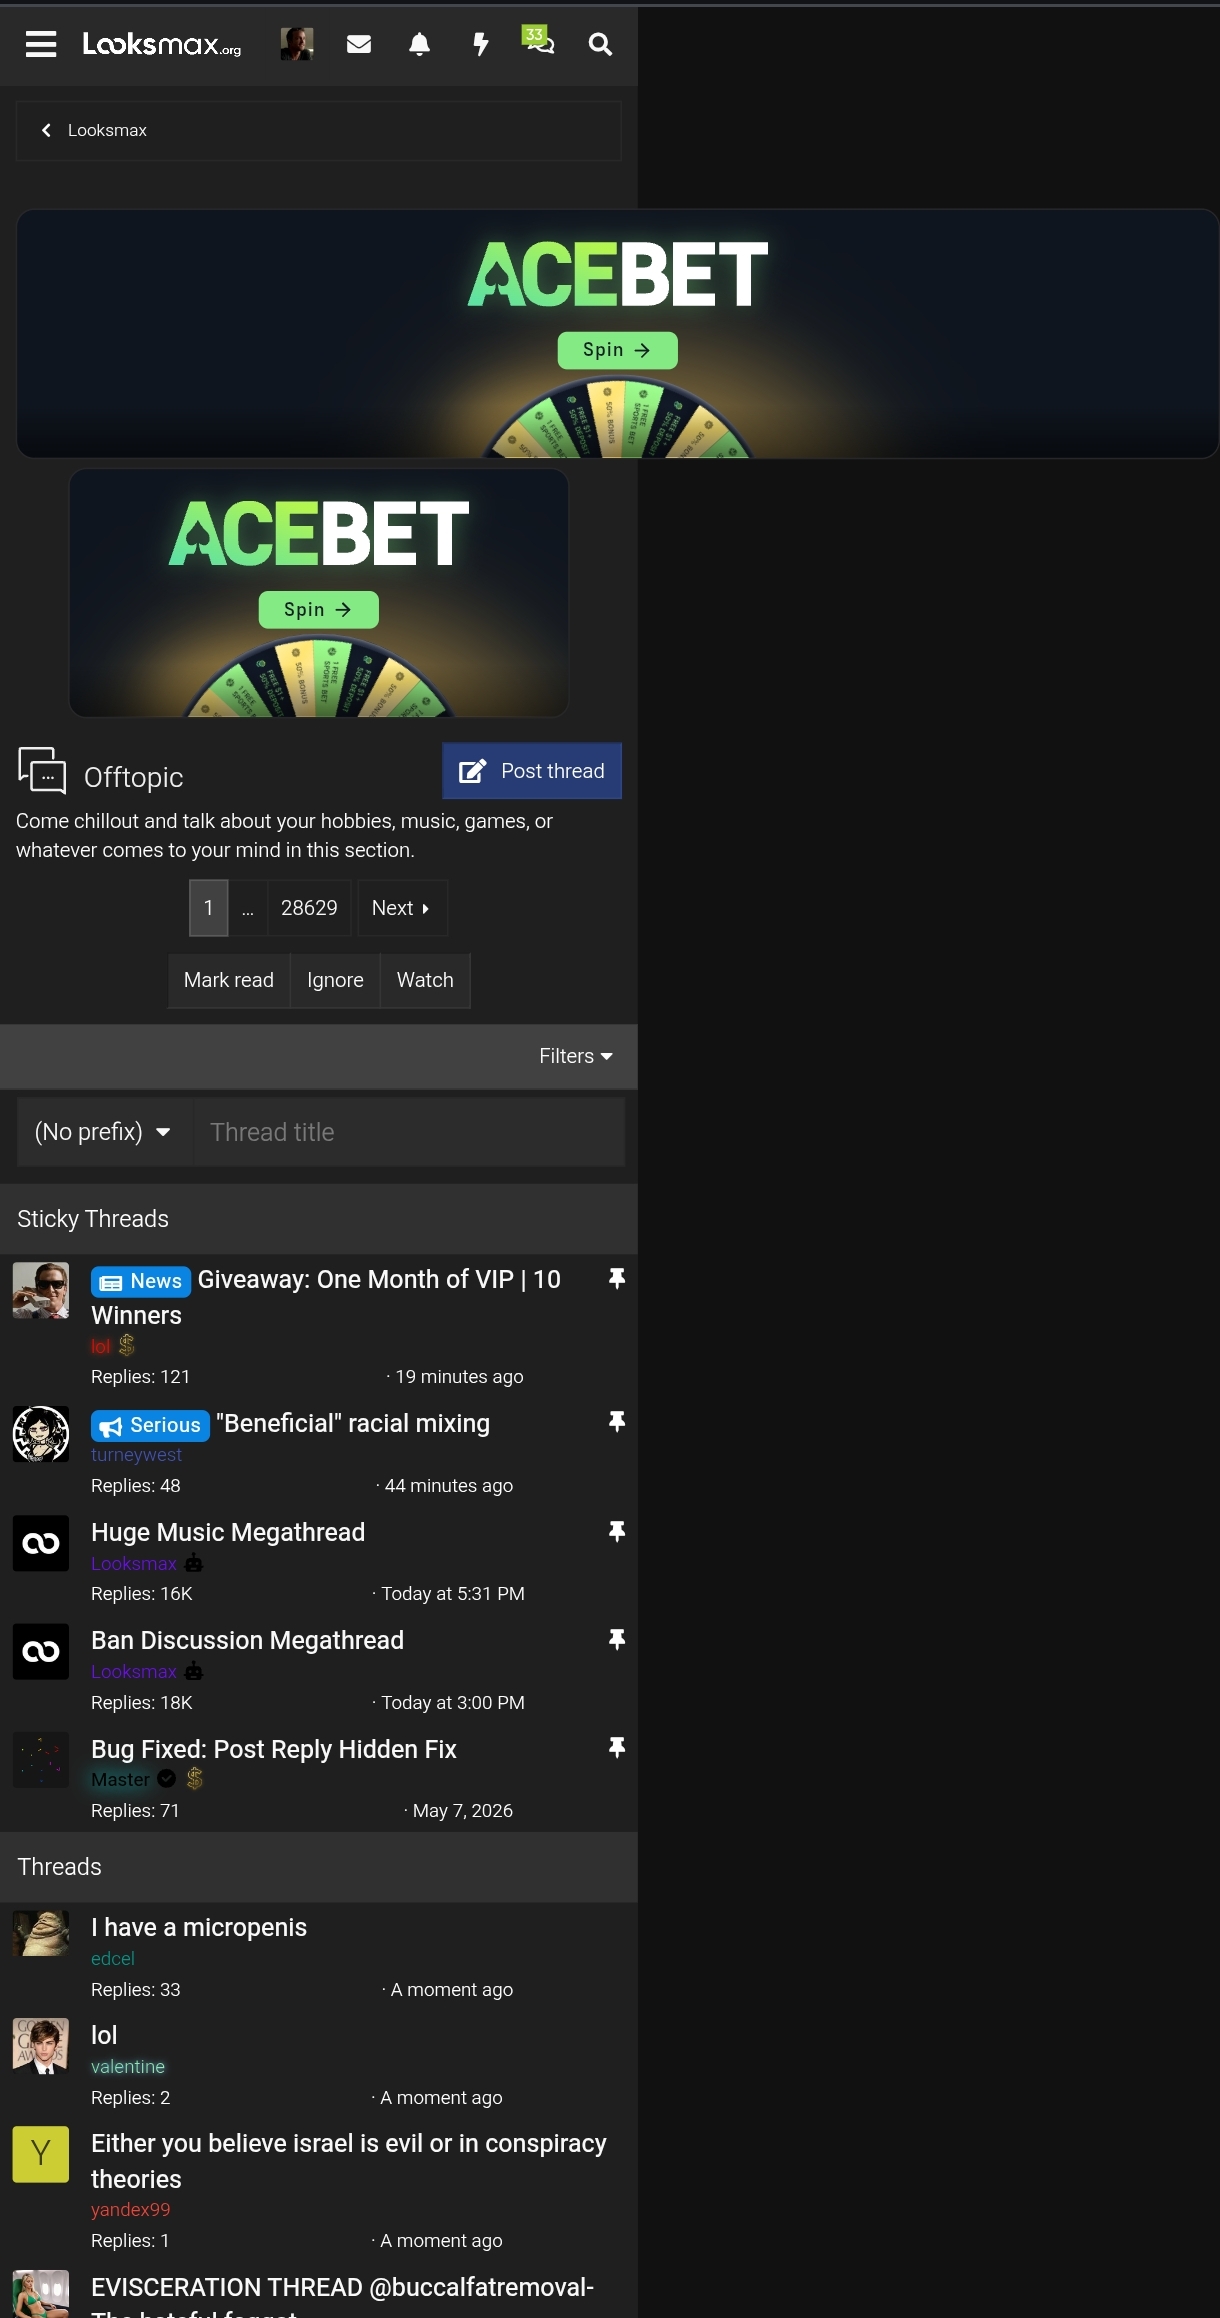
Task: Click 'May 7, 2026' timestamp
Action: tap(463, 1811)
